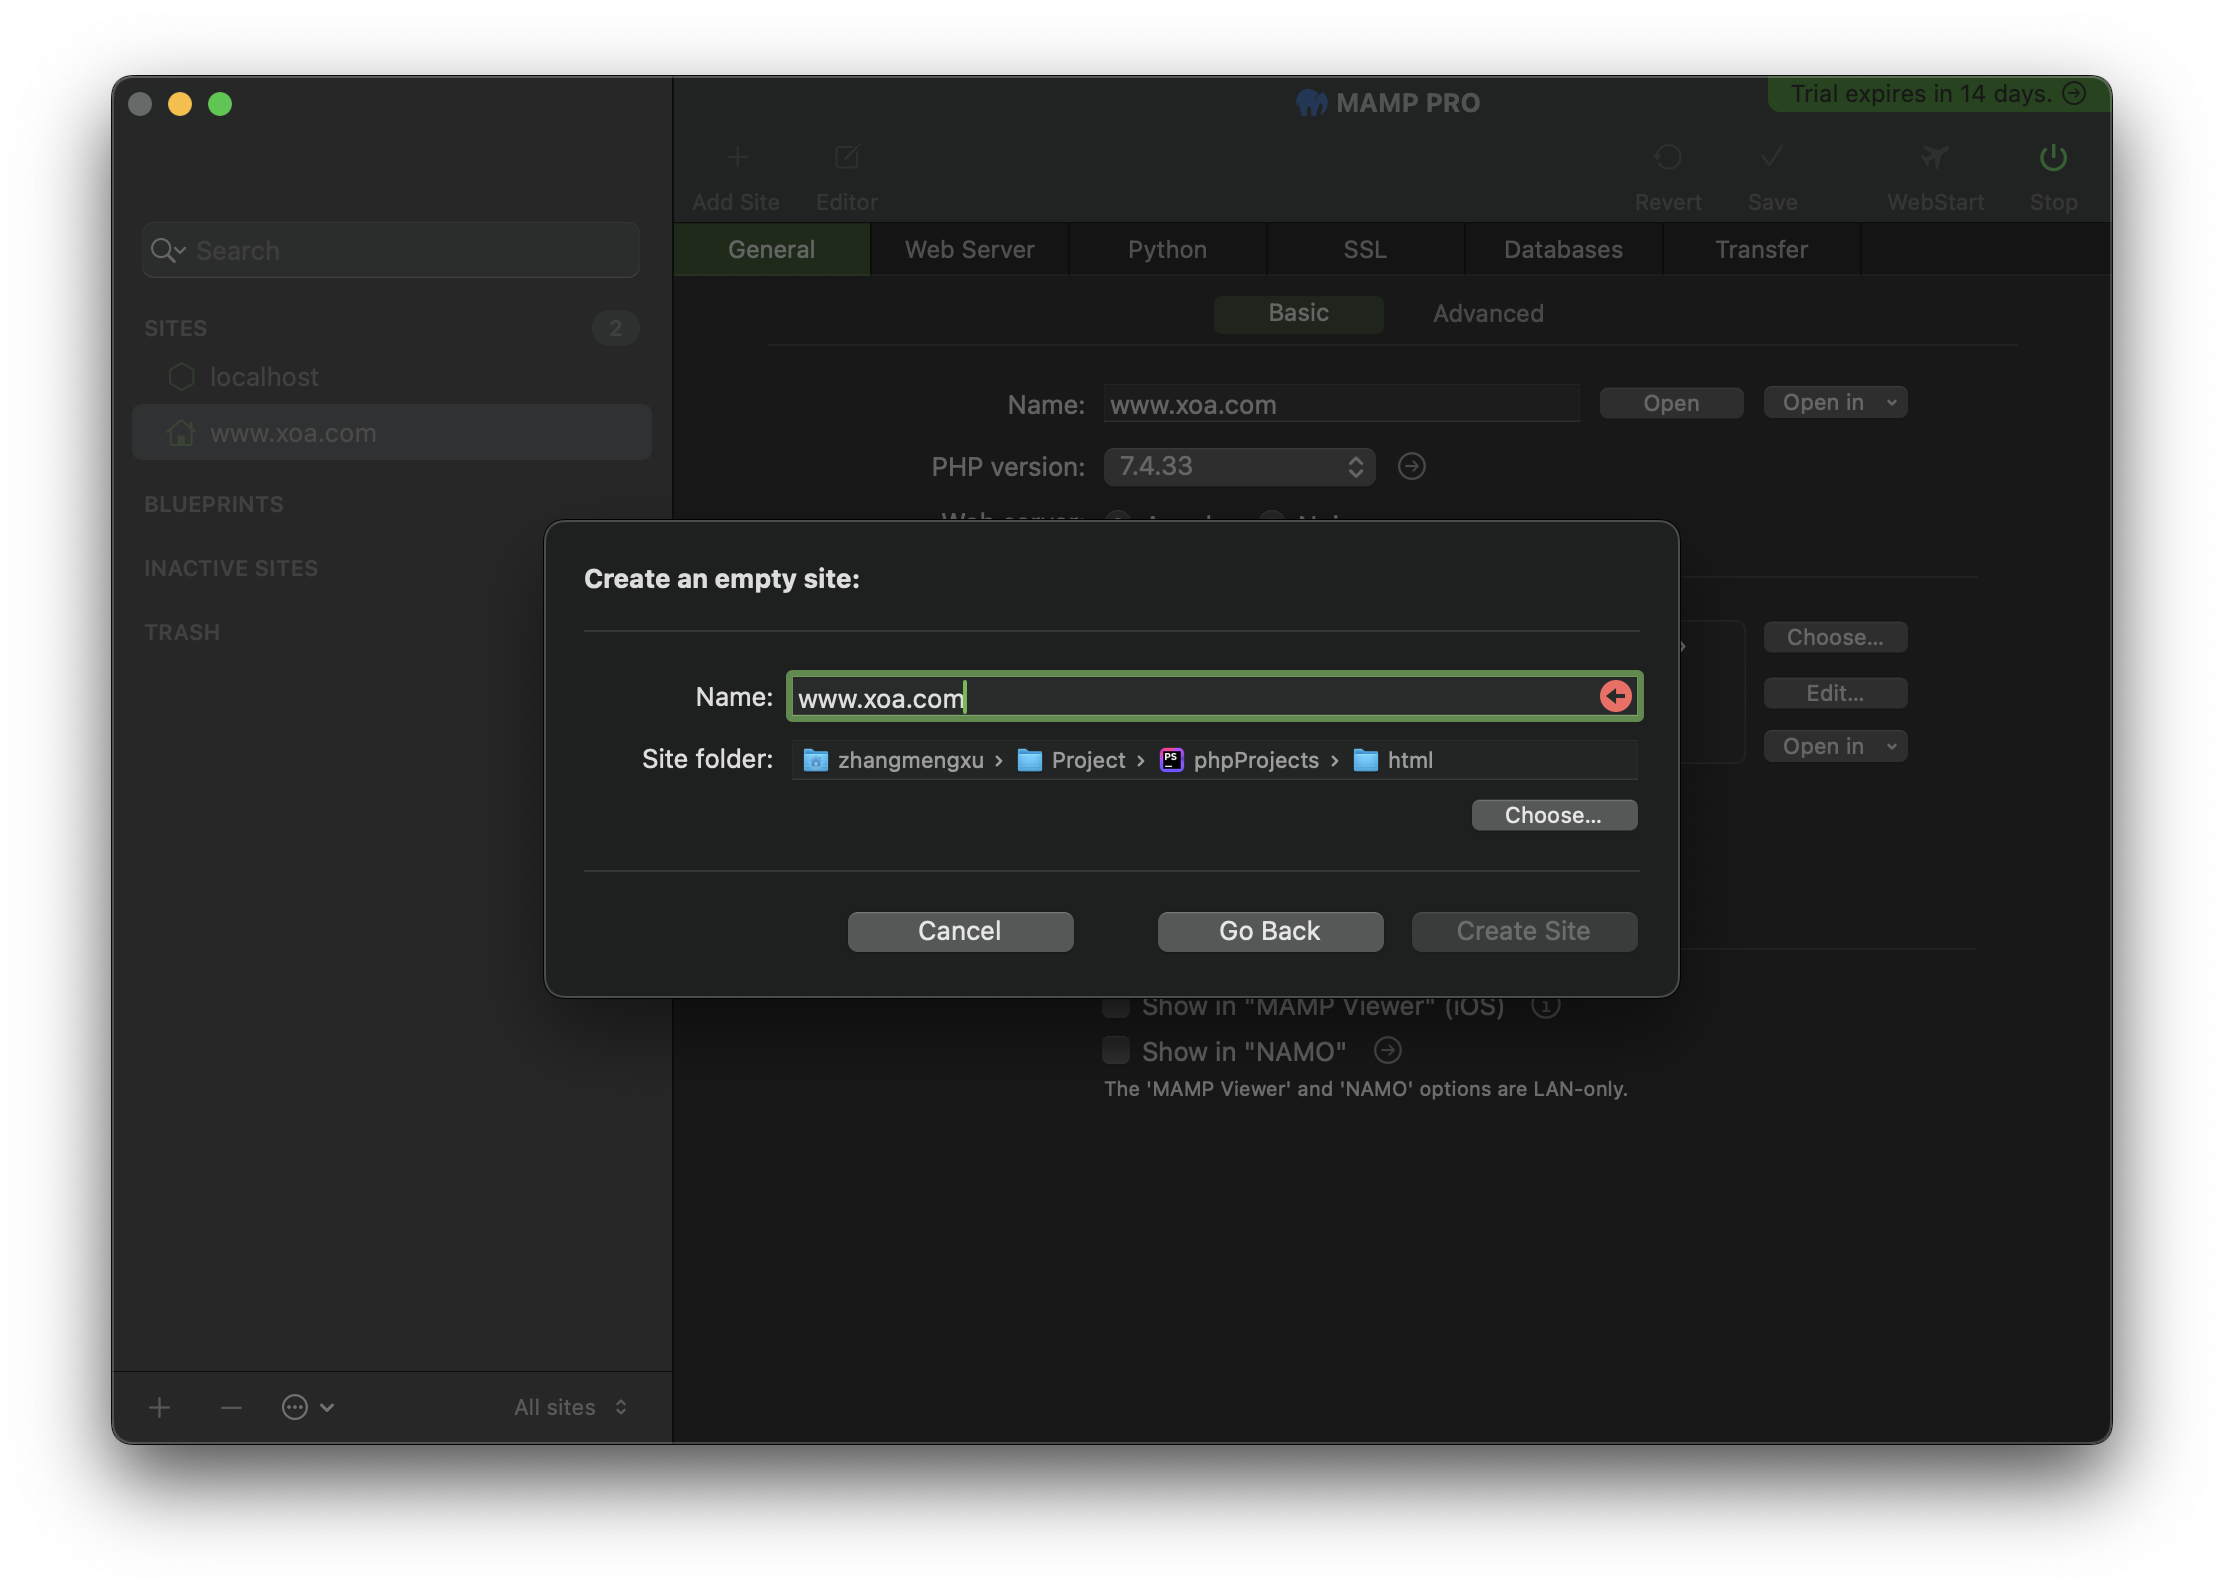Screen dimensions: 2224x1592
Task: Open the Editor toolbar icon
Action: click(x=847, y=157)
